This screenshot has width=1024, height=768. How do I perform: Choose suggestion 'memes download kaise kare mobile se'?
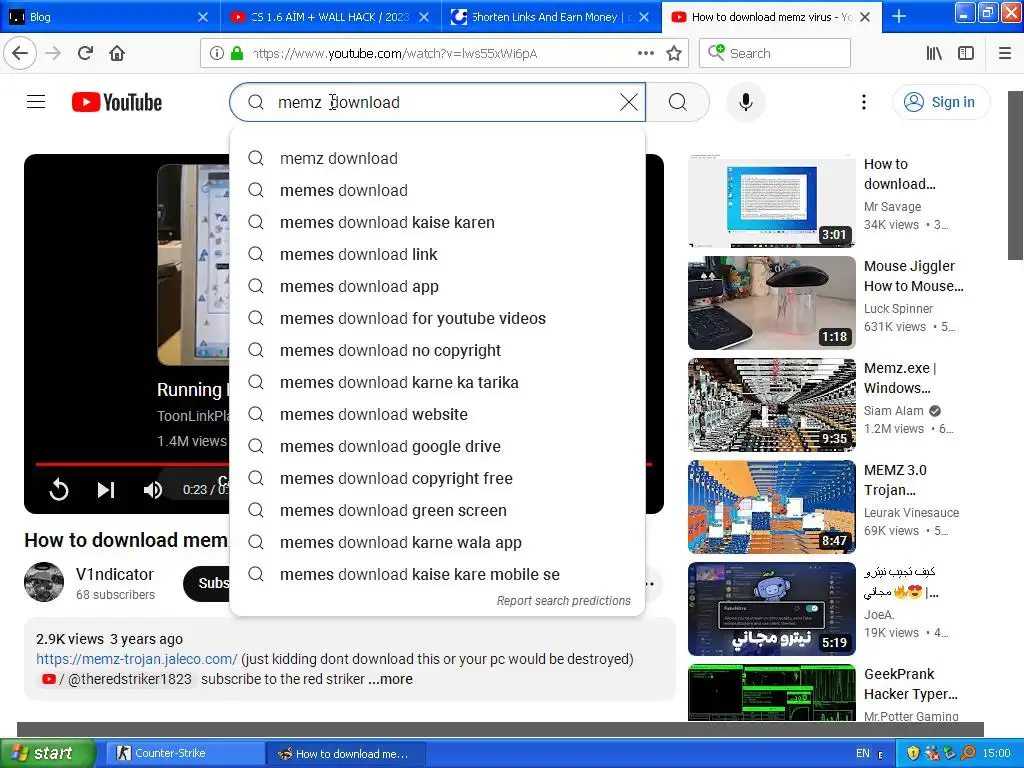(437, 574)
